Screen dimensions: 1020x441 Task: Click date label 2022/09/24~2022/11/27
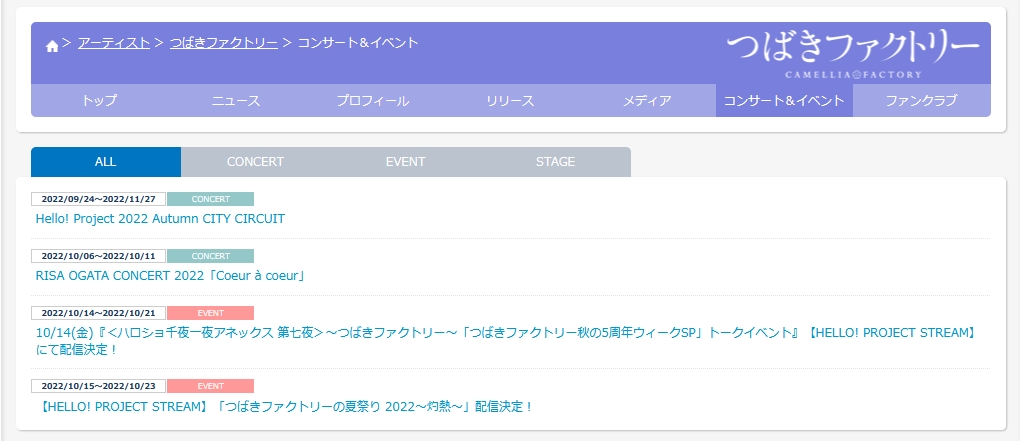coord(98,199)
